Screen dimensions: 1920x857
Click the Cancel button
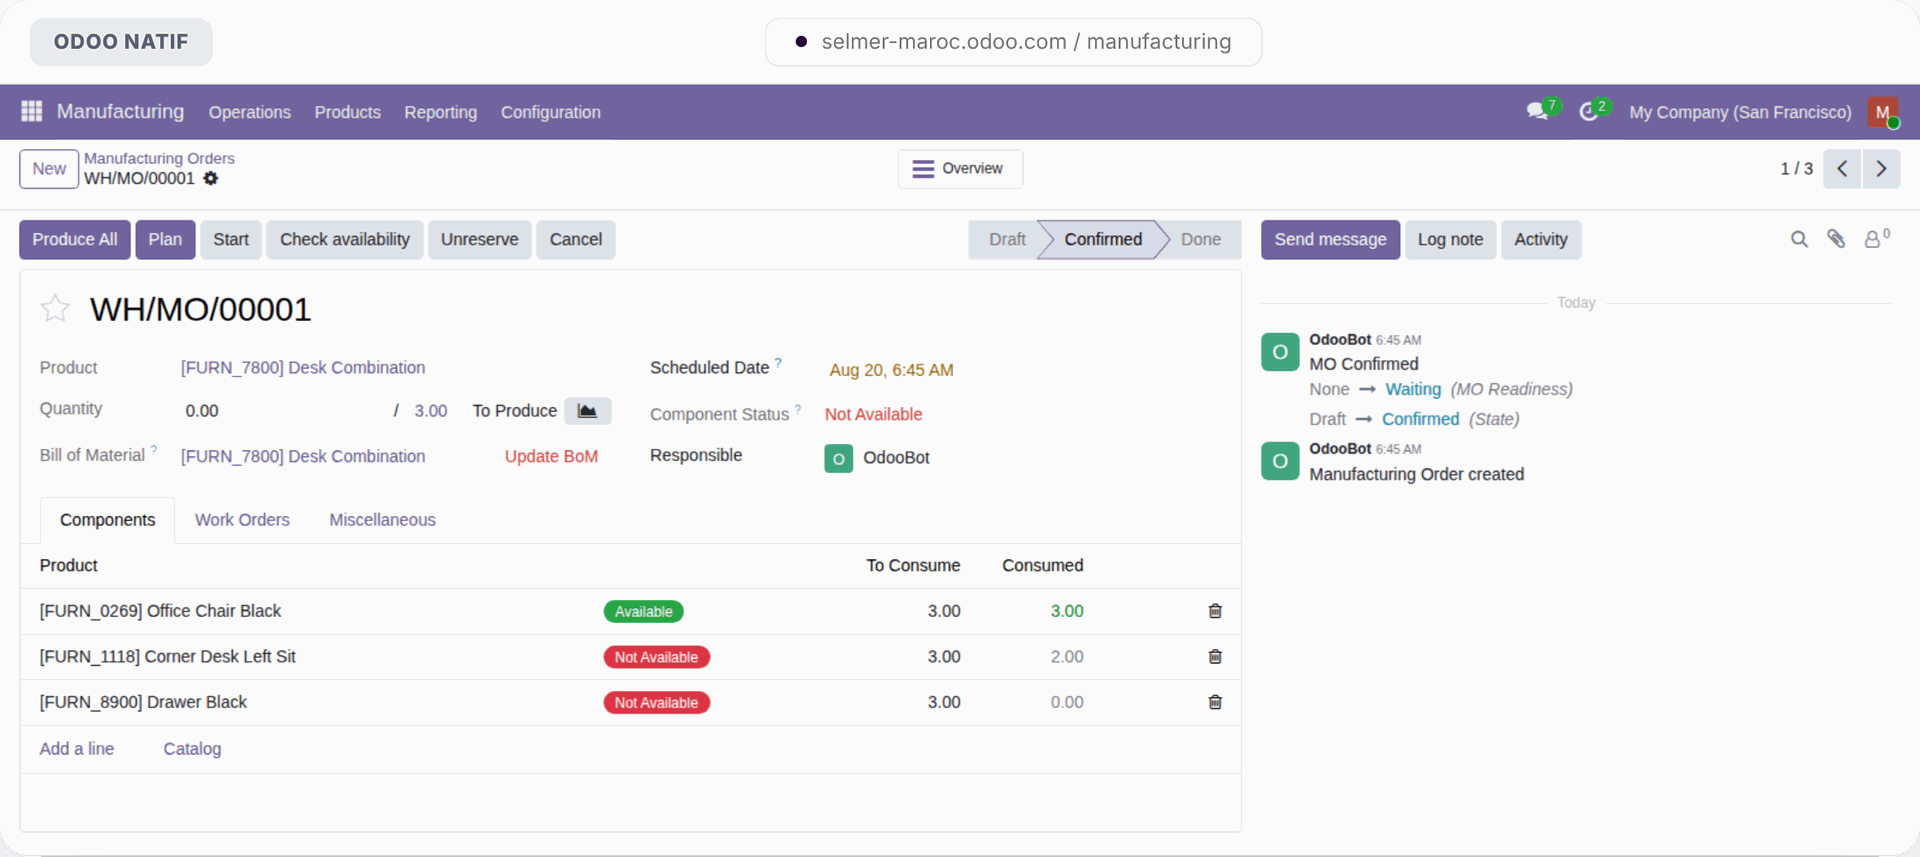576,239
